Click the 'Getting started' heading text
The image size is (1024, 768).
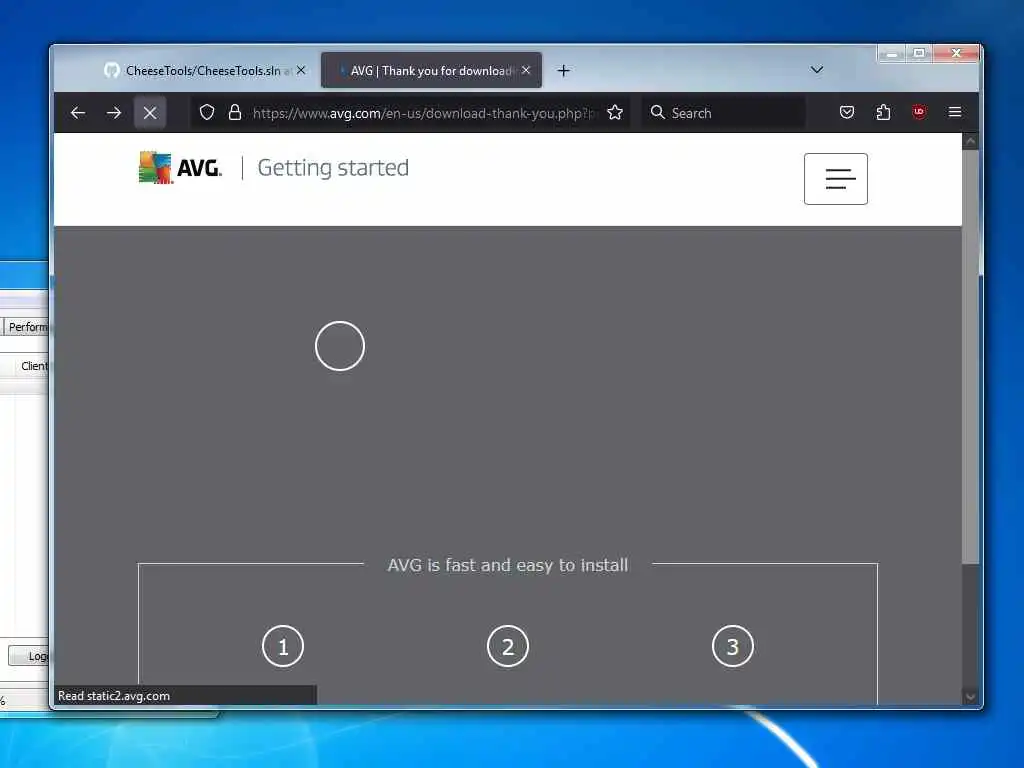point(333,168)
